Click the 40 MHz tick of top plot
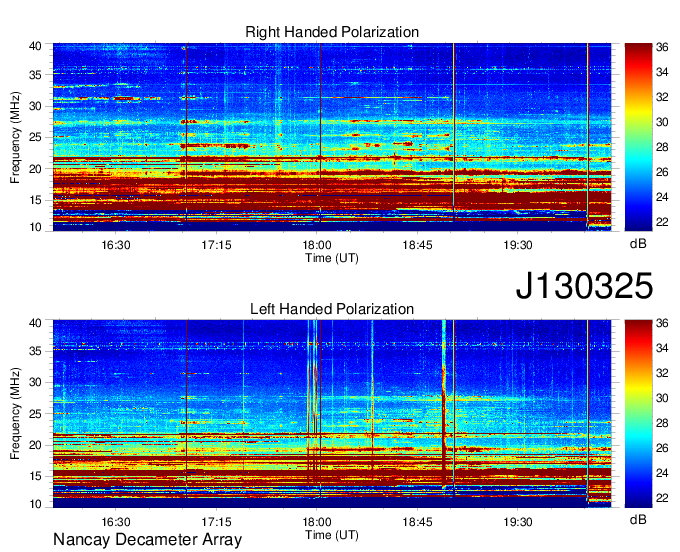680x552 pixels. click(x=35, y=46)
